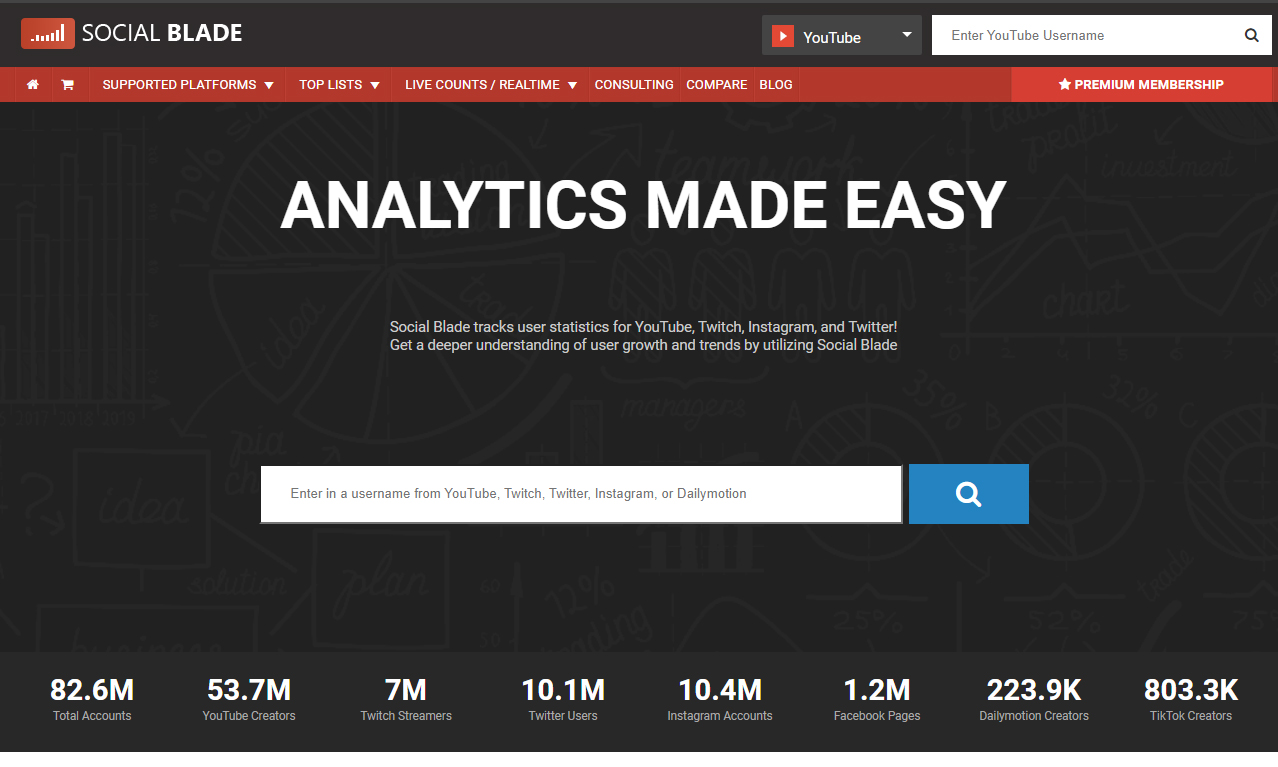
Task: Click the 1.2M Facebook Pages stat
Action: pos(877,699)
